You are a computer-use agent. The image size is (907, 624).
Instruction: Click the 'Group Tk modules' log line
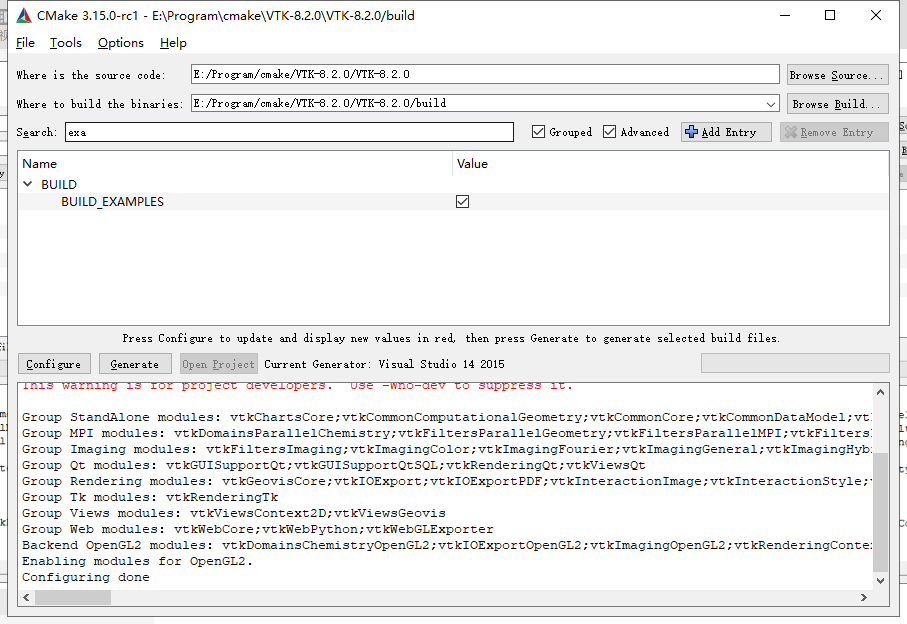tap(150, 497)
